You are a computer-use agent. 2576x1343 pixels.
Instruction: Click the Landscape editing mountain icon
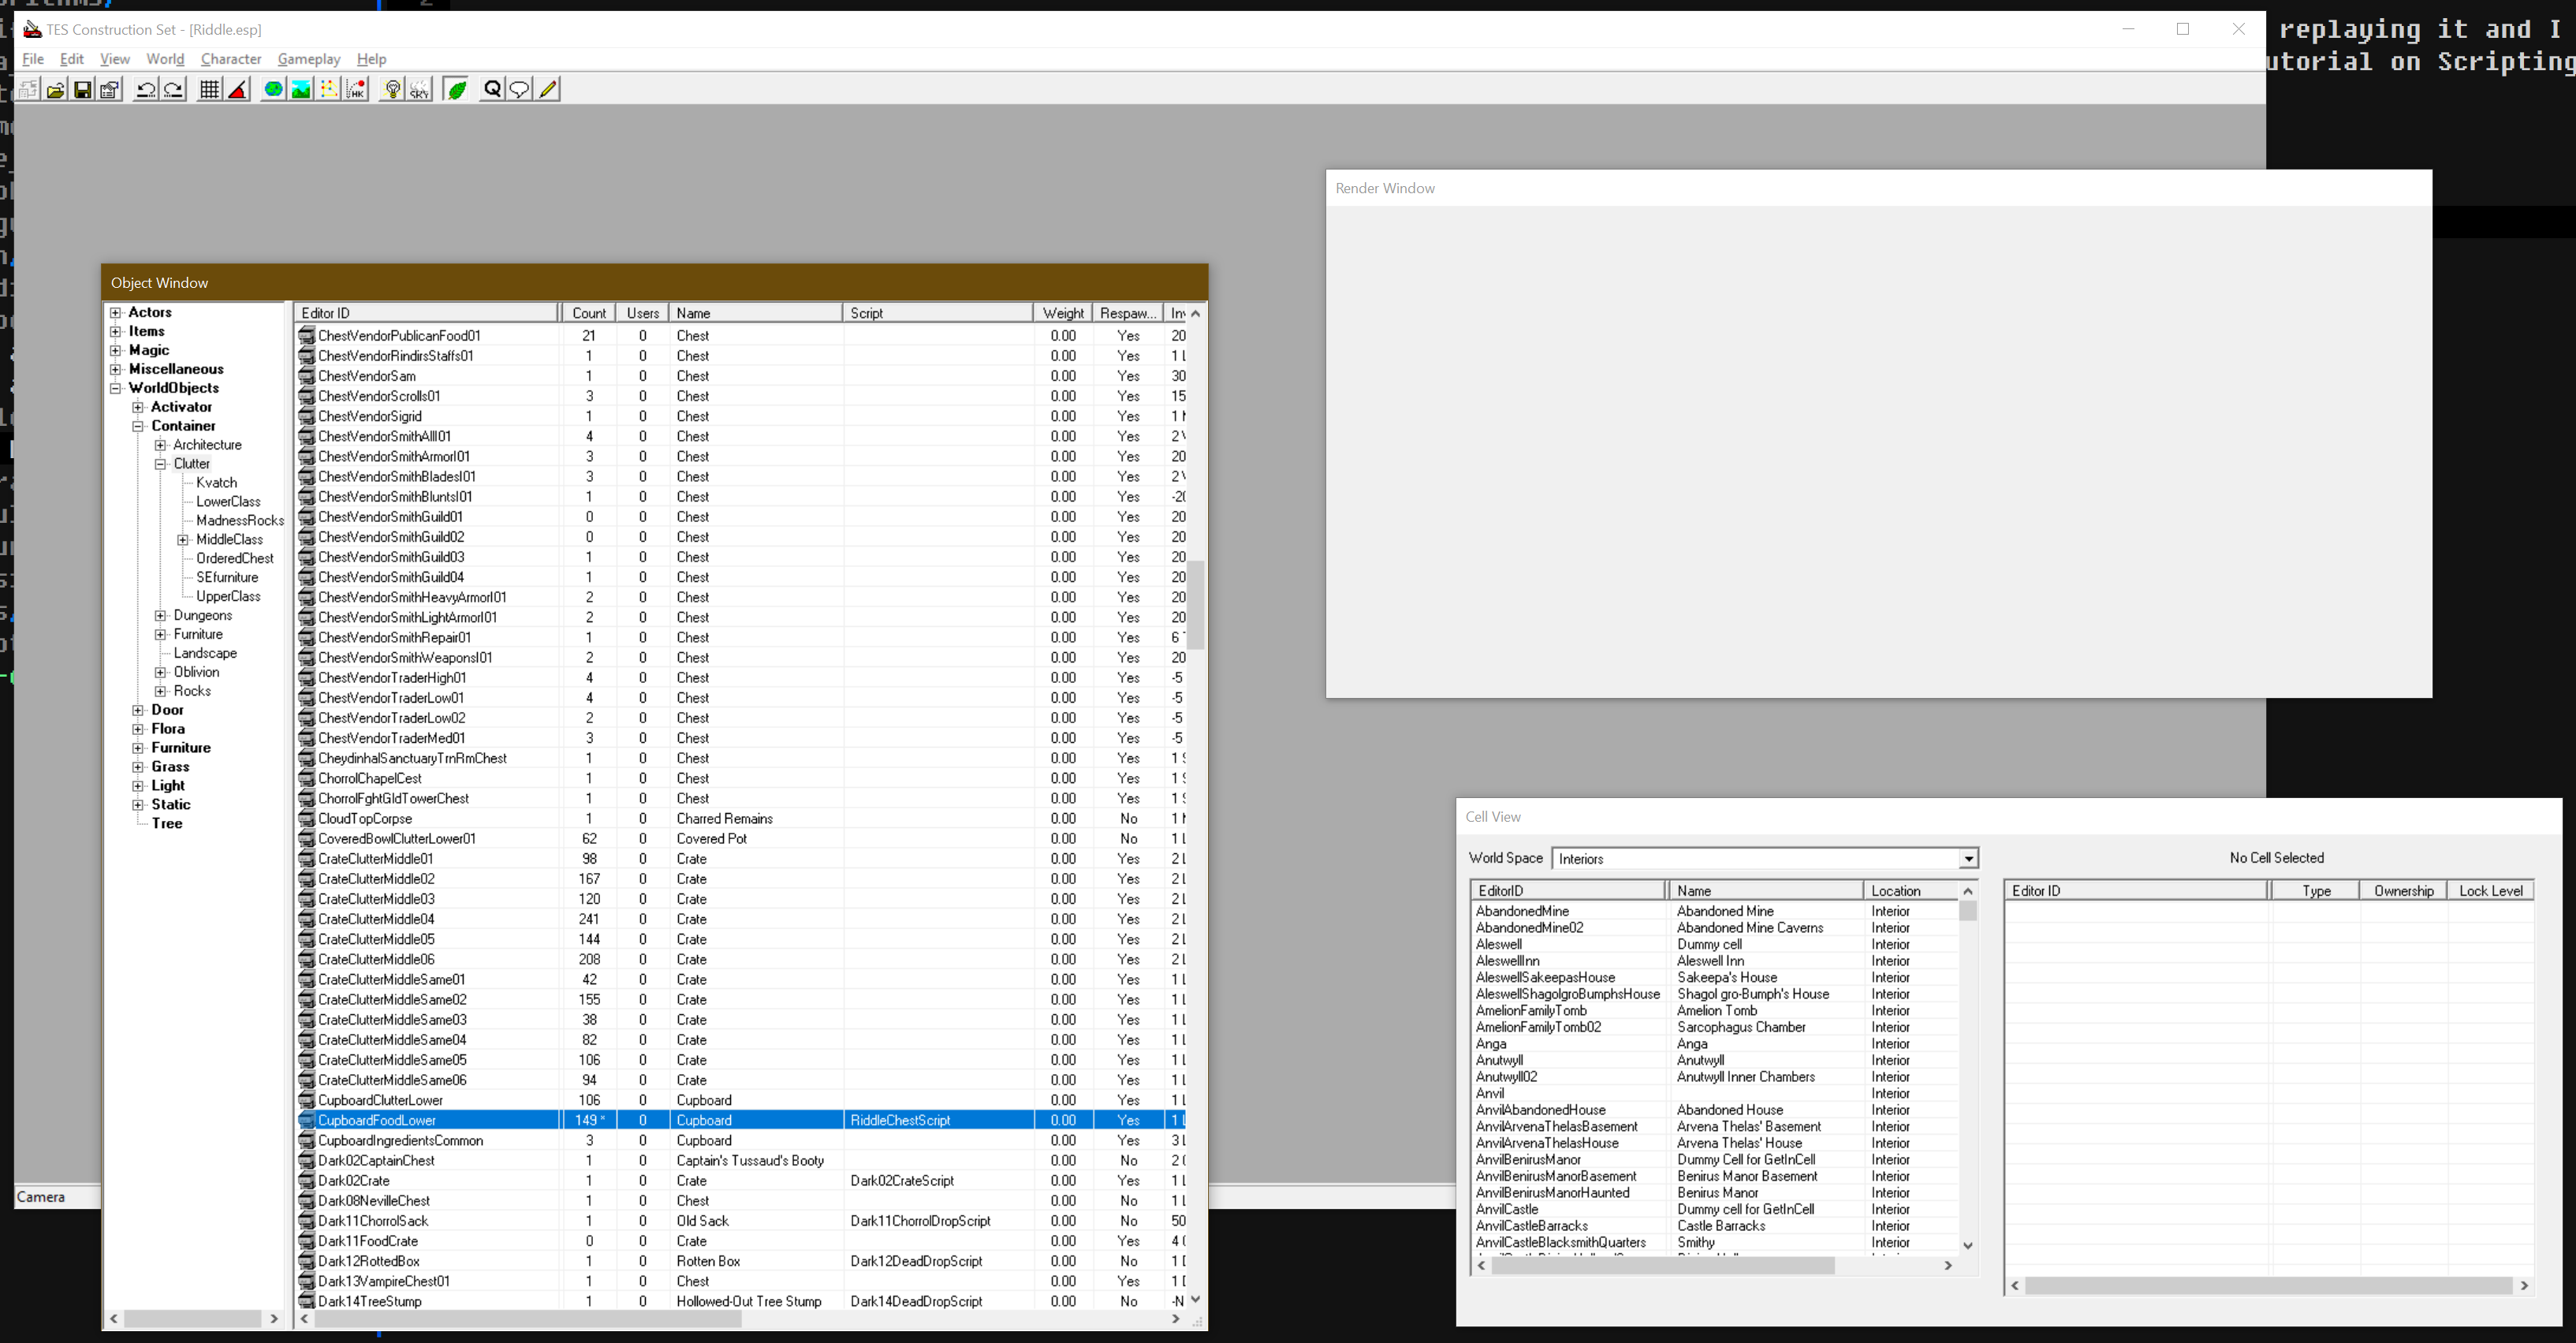point(300,90)
